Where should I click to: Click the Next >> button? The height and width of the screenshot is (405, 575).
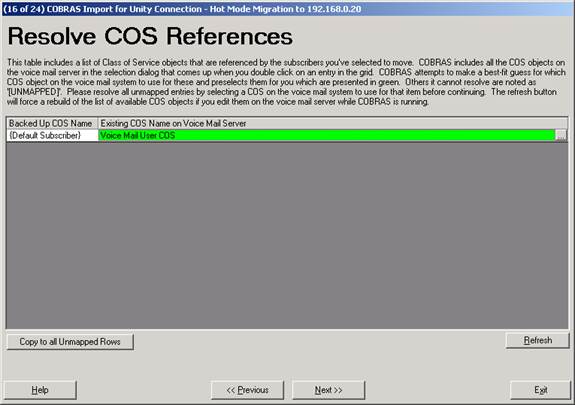click(329, 390)
